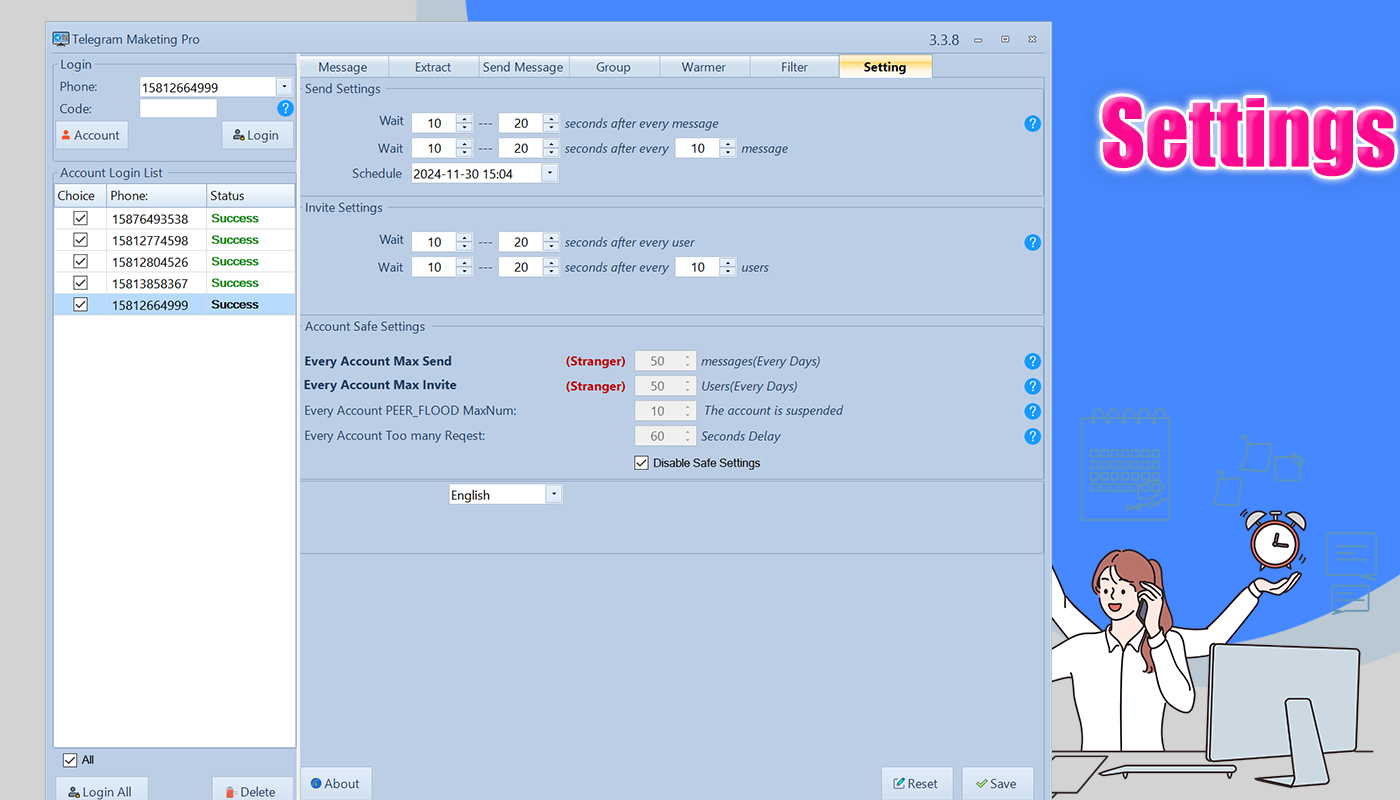Click the Telegram Marketing Pro app icon

[61, 39]
